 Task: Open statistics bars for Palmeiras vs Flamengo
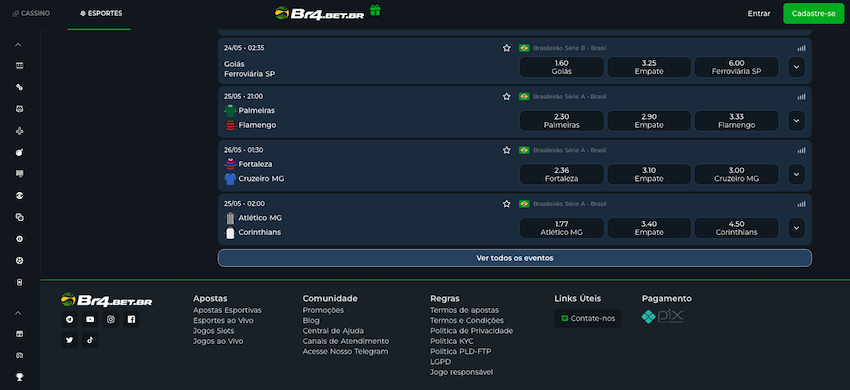point(801,97)
